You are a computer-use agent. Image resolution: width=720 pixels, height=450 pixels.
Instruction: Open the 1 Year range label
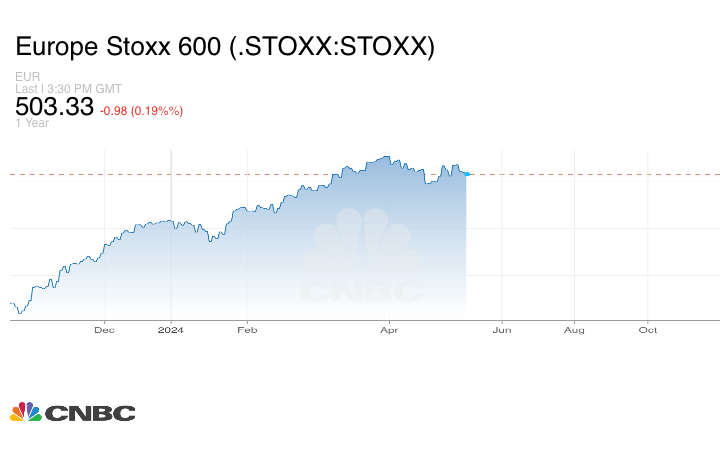31,123
